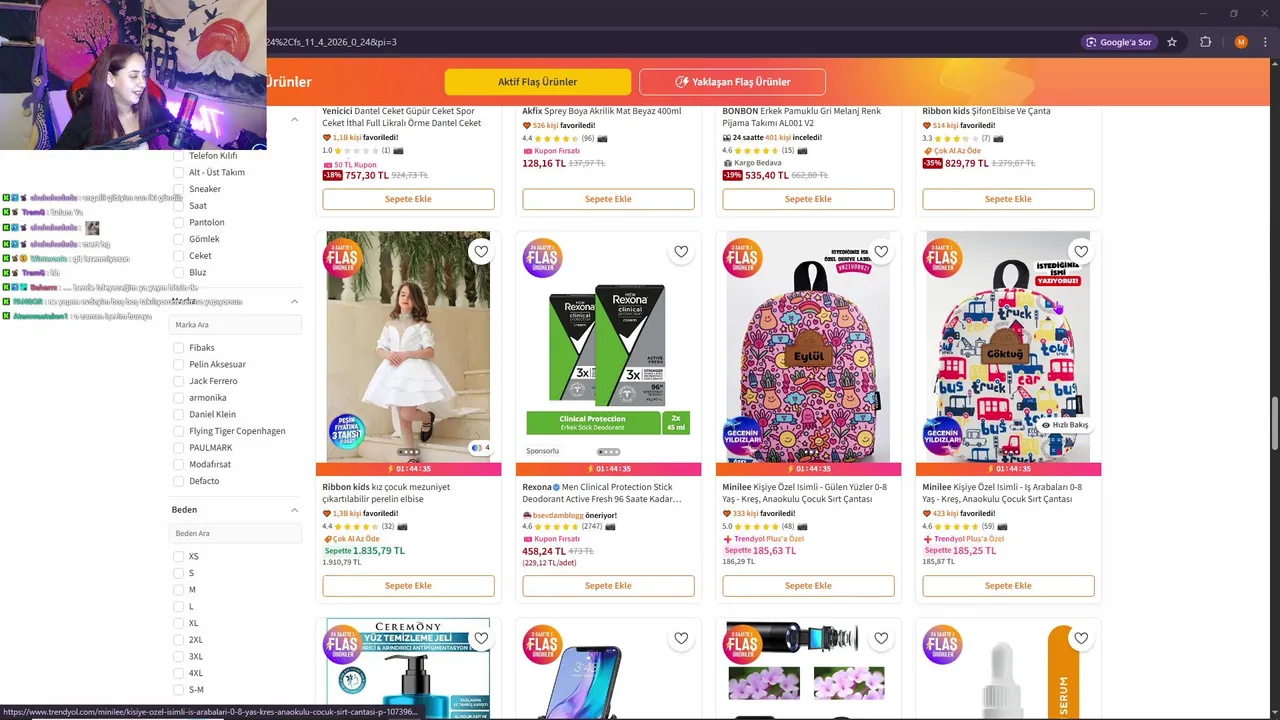
Task: Add the Eylül pink backpack to favorites
Action: coord(881,252)
